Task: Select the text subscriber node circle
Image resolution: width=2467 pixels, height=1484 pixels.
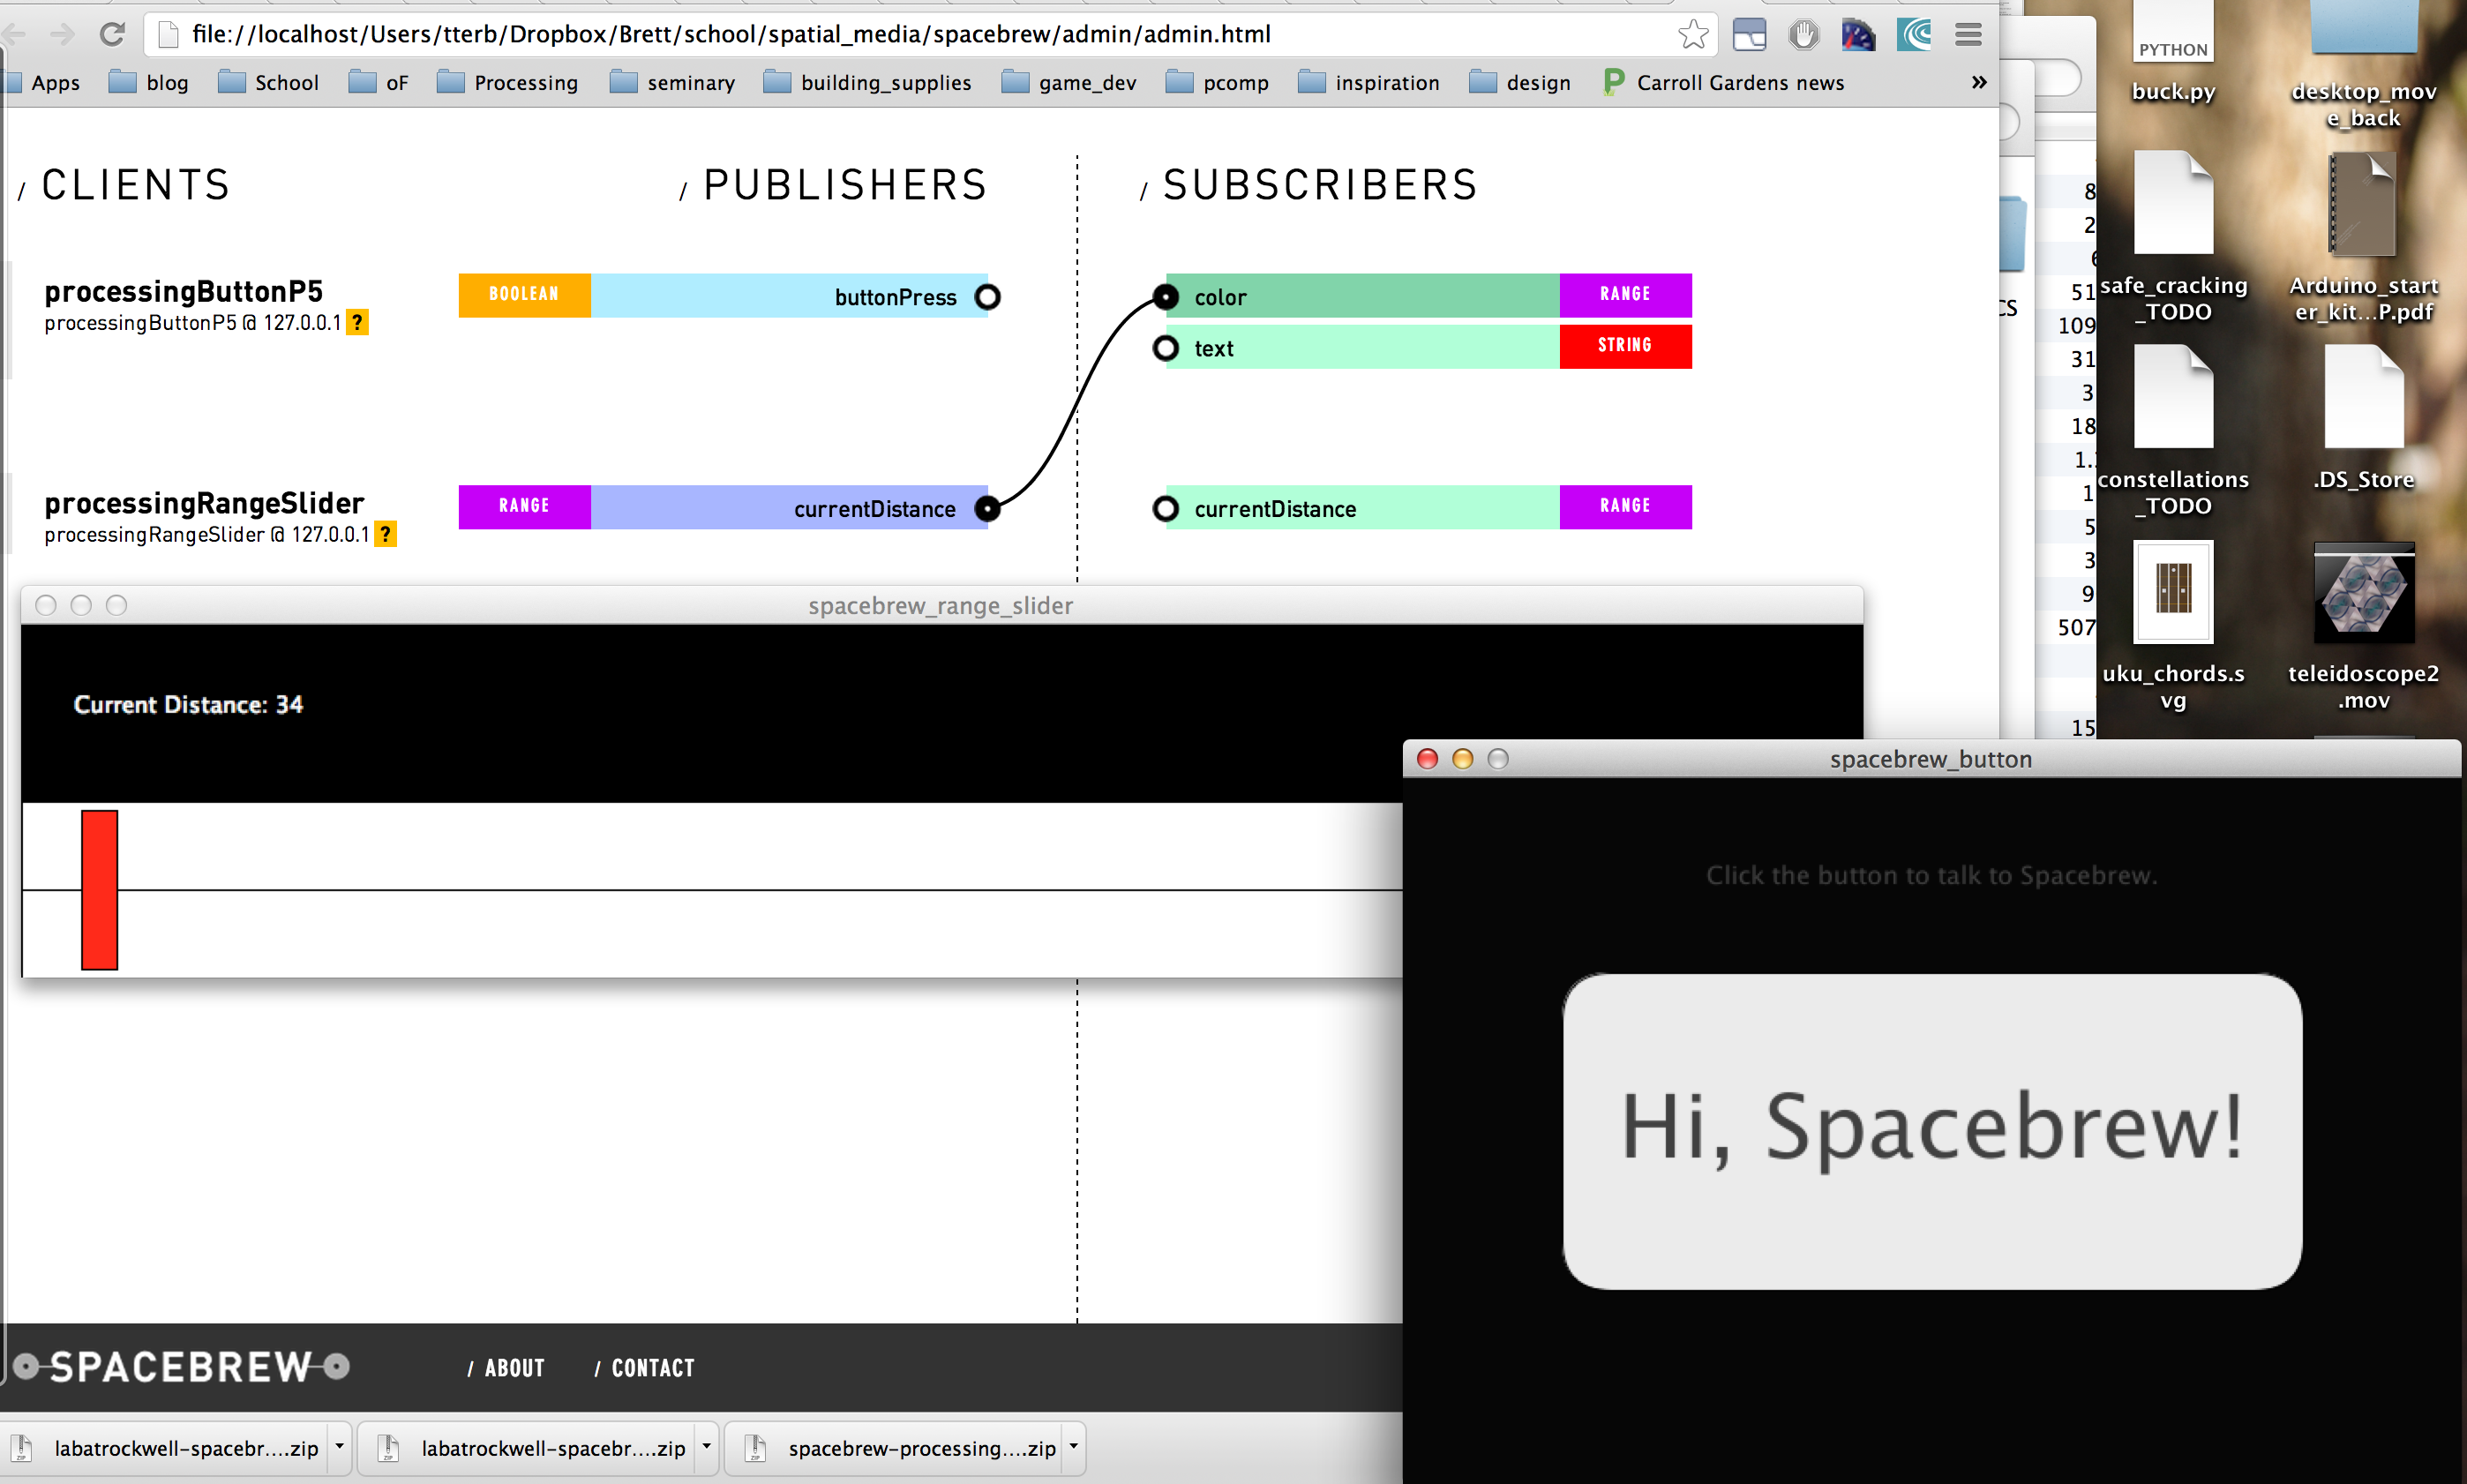Action: (1165, 348)
